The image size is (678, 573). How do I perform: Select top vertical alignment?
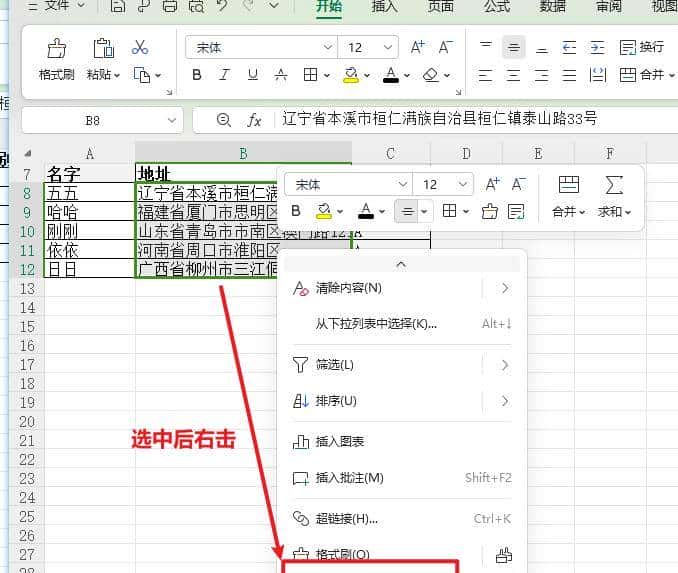(x=486, y=47)
